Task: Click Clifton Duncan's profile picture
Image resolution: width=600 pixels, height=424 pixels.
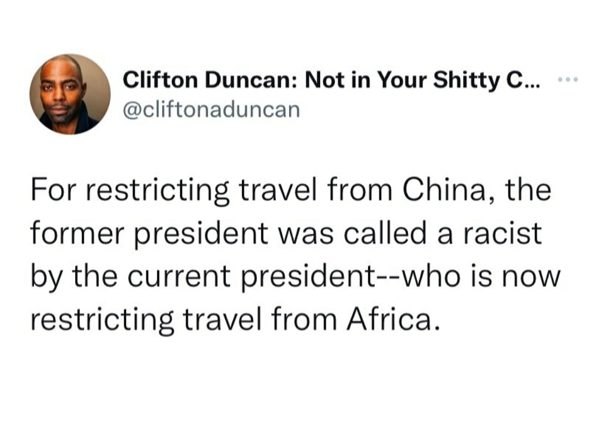Action: pos(70,94)
